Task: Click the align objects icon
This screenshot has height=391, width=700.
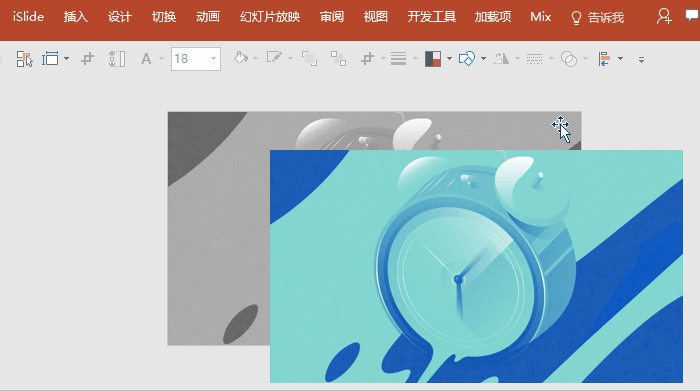Action: 604,58
